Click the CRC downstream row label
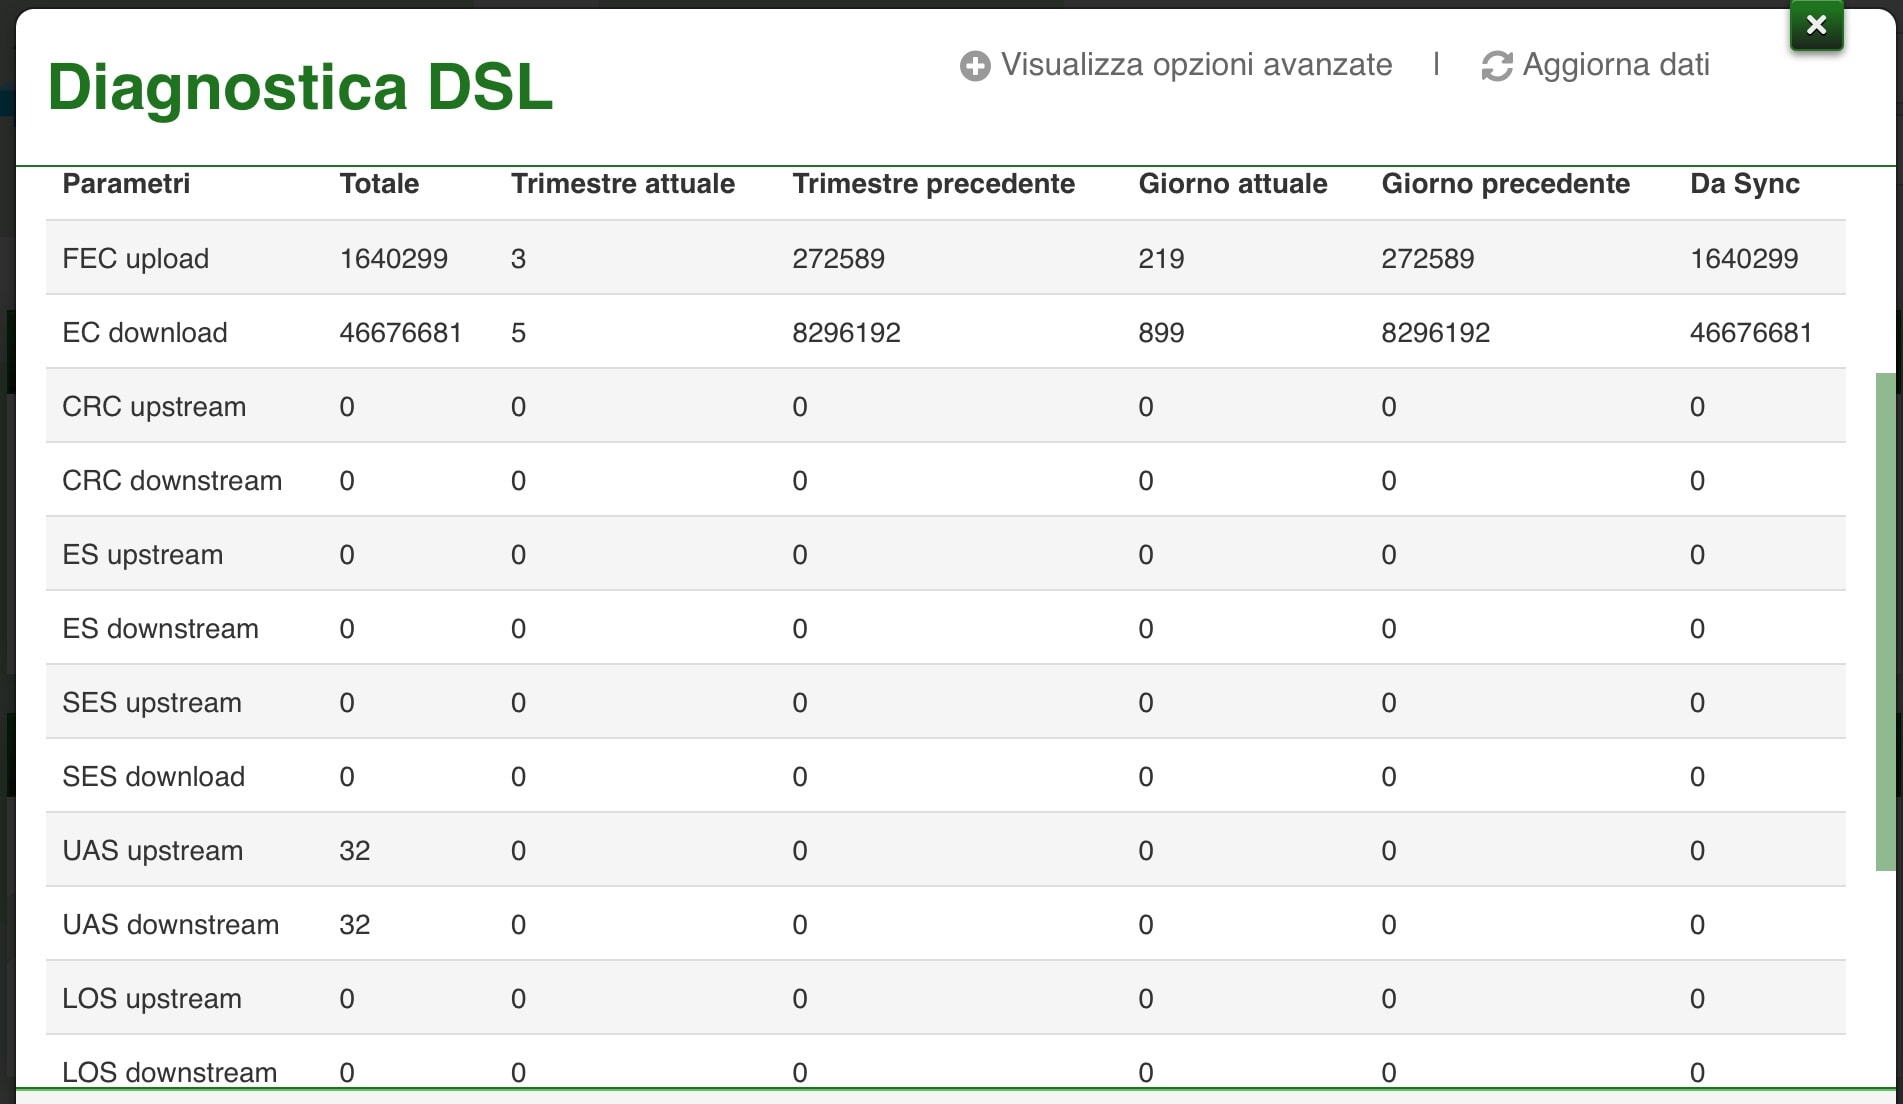 point(172,481)
